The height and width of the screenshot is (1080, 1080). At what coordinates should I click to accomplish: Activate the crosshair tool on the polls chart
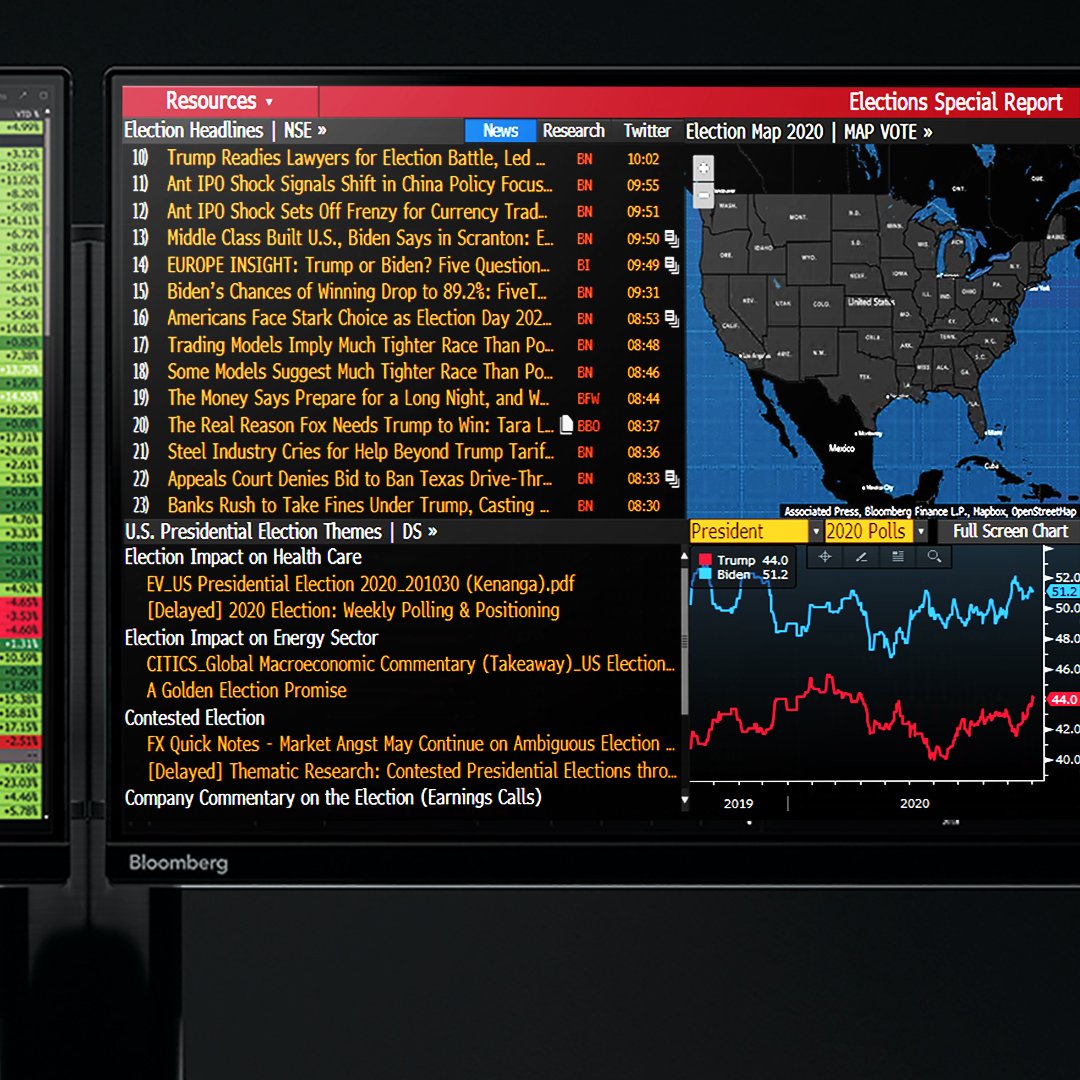click(x=824, y=557)
